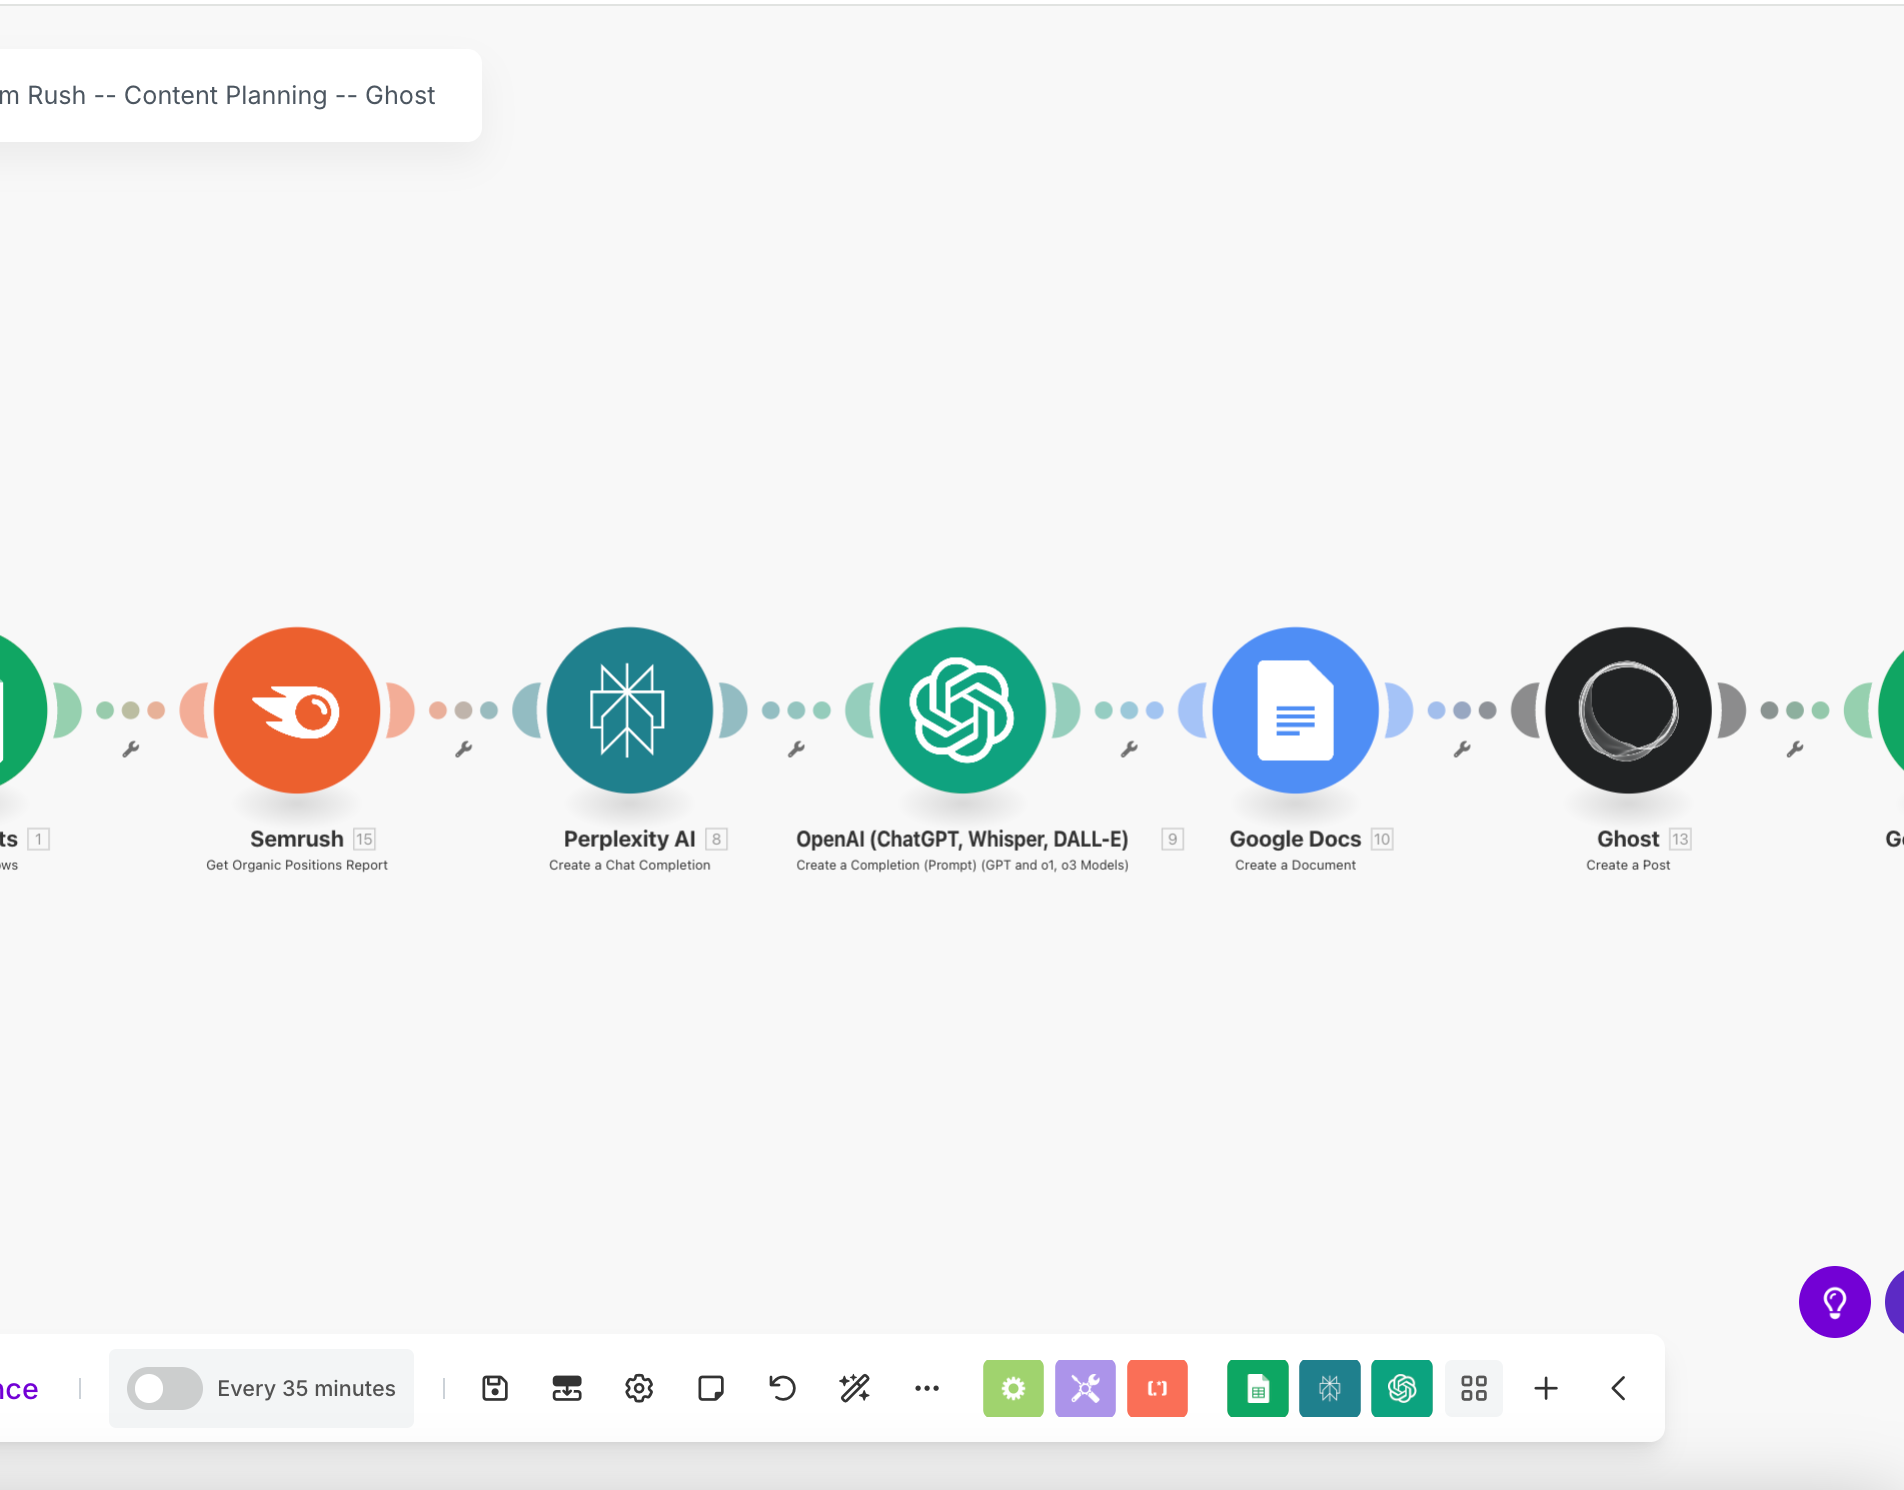The height and width of the screenshot is (1490, 1904).
Task: Click the "Get Organic Positions Report" label
Action: click(x=297, y=865)
